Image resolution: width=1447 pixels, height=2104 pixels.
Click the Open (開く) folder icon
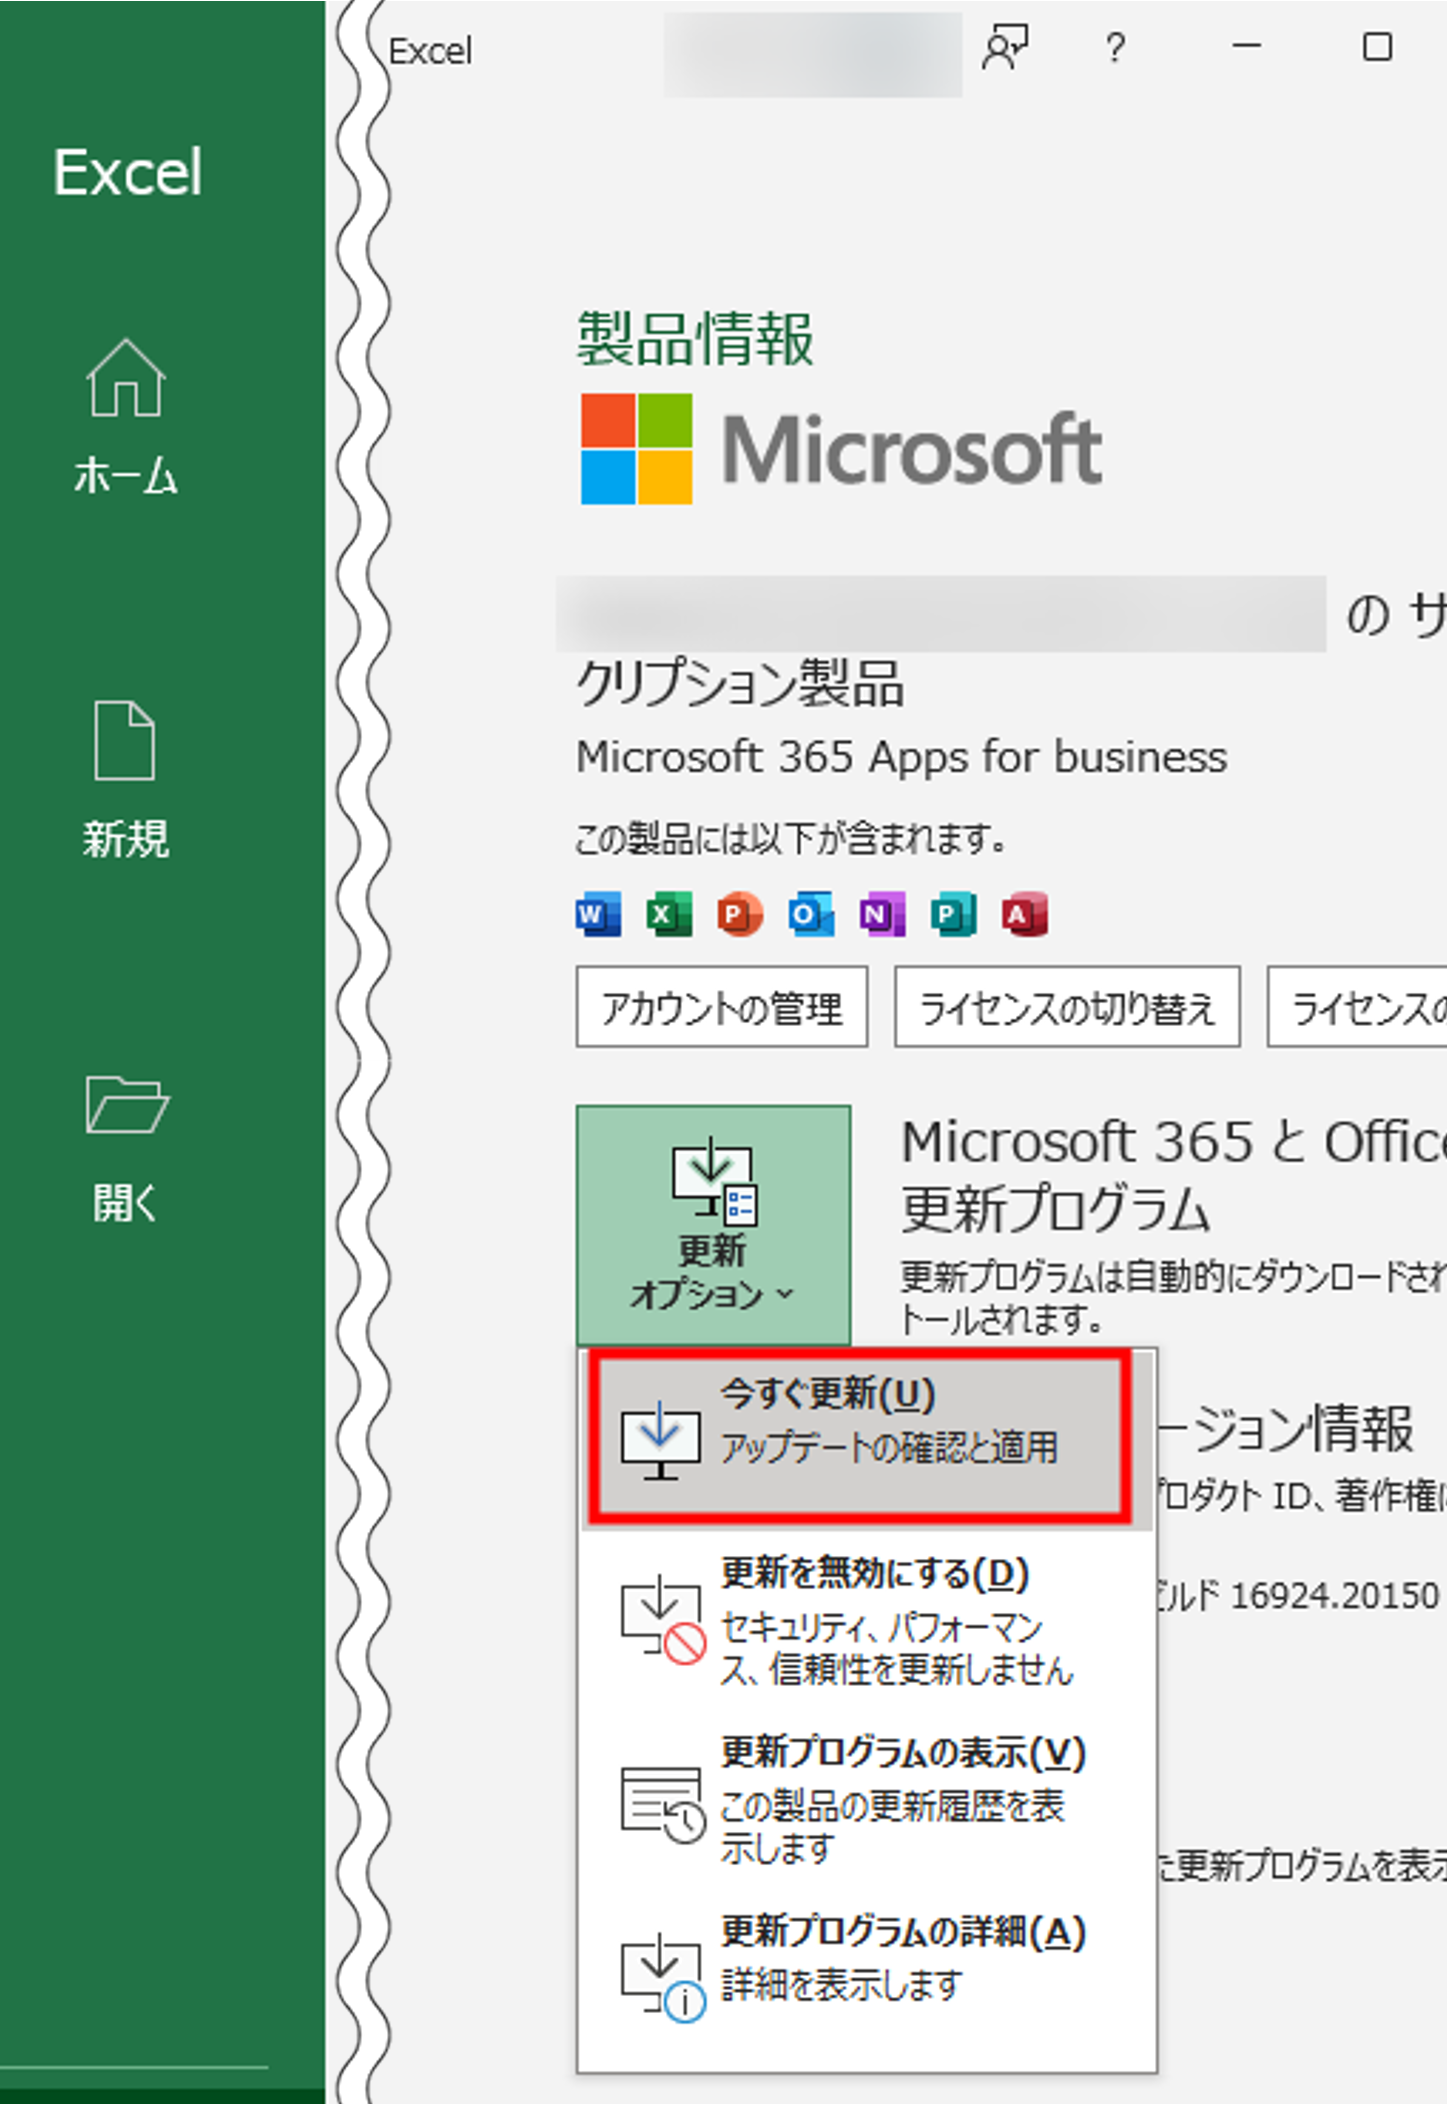(127, 1105)
